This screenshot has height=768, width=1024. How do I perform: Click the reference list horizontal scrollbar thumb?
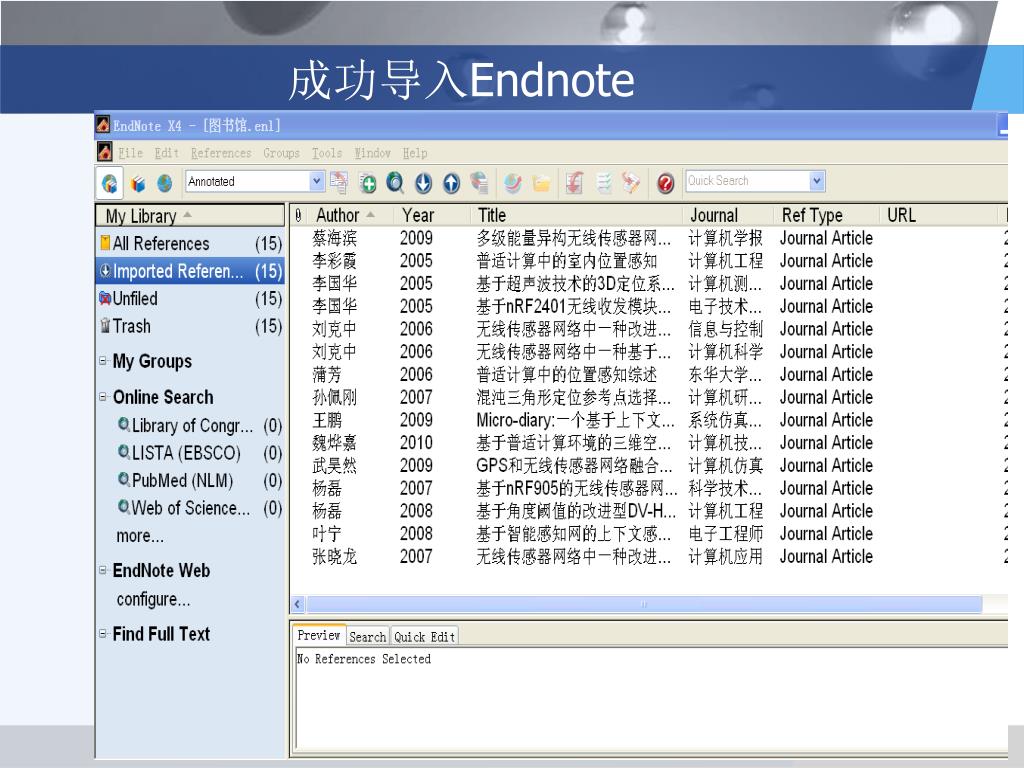[x=644, y=604]
